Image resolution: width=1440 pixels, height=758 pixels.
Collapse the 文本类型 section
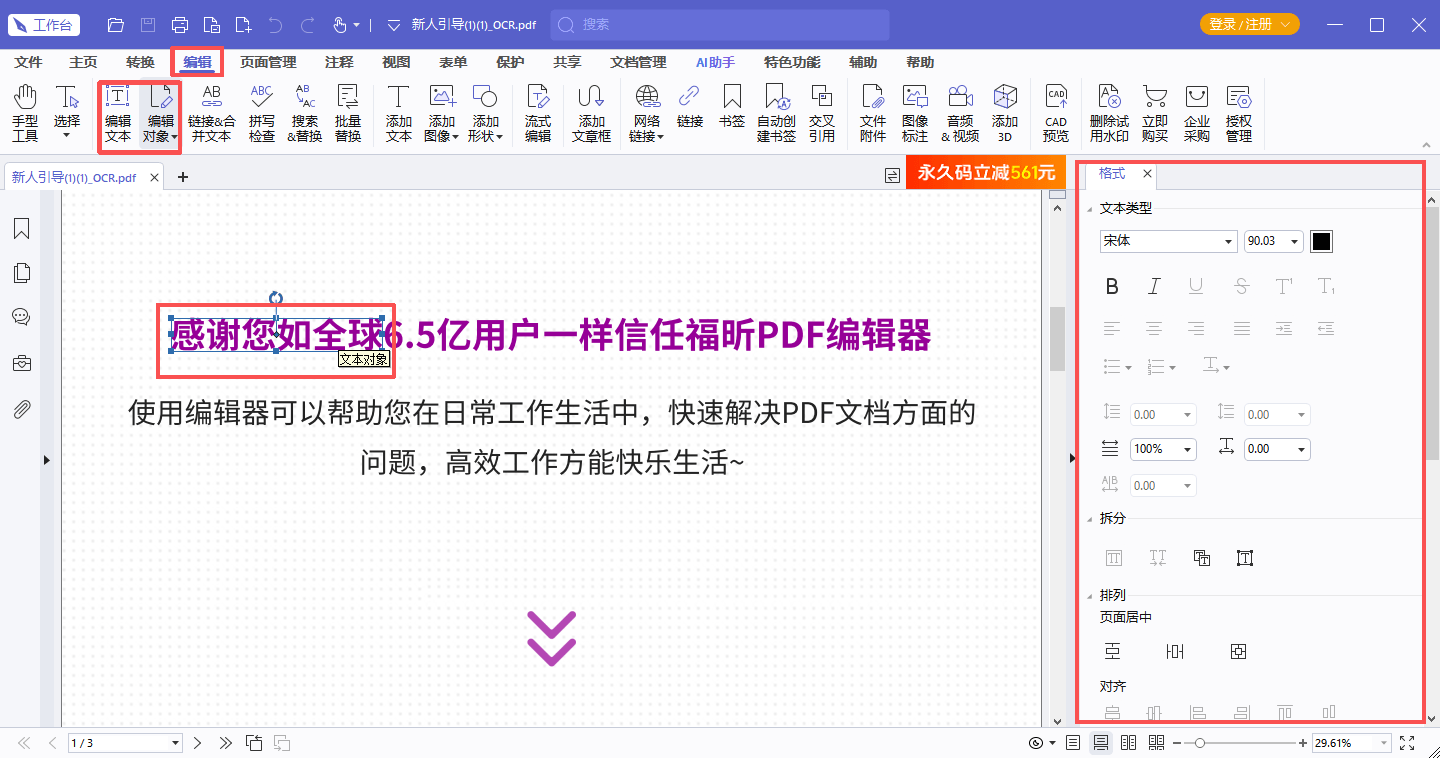point(1090,208)
